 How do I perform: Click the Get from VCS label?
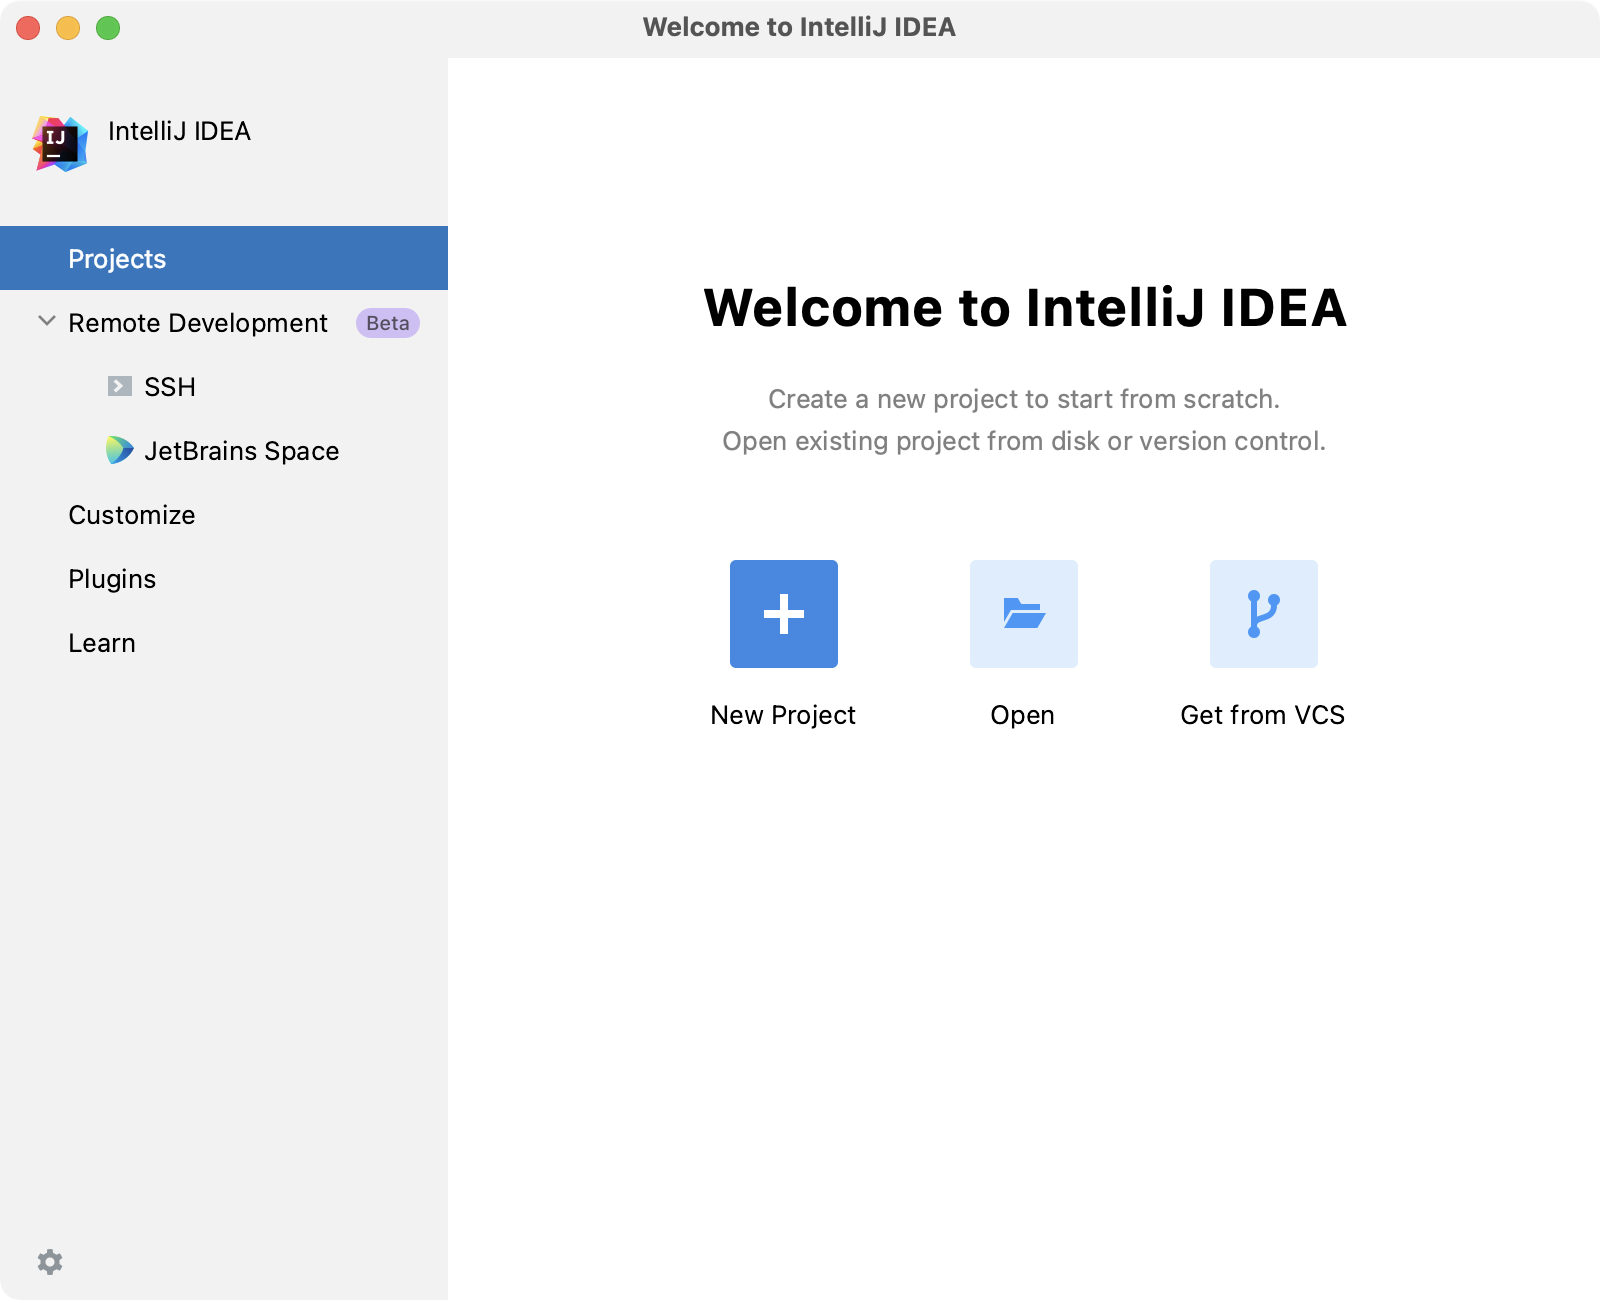coord(1263,715)
